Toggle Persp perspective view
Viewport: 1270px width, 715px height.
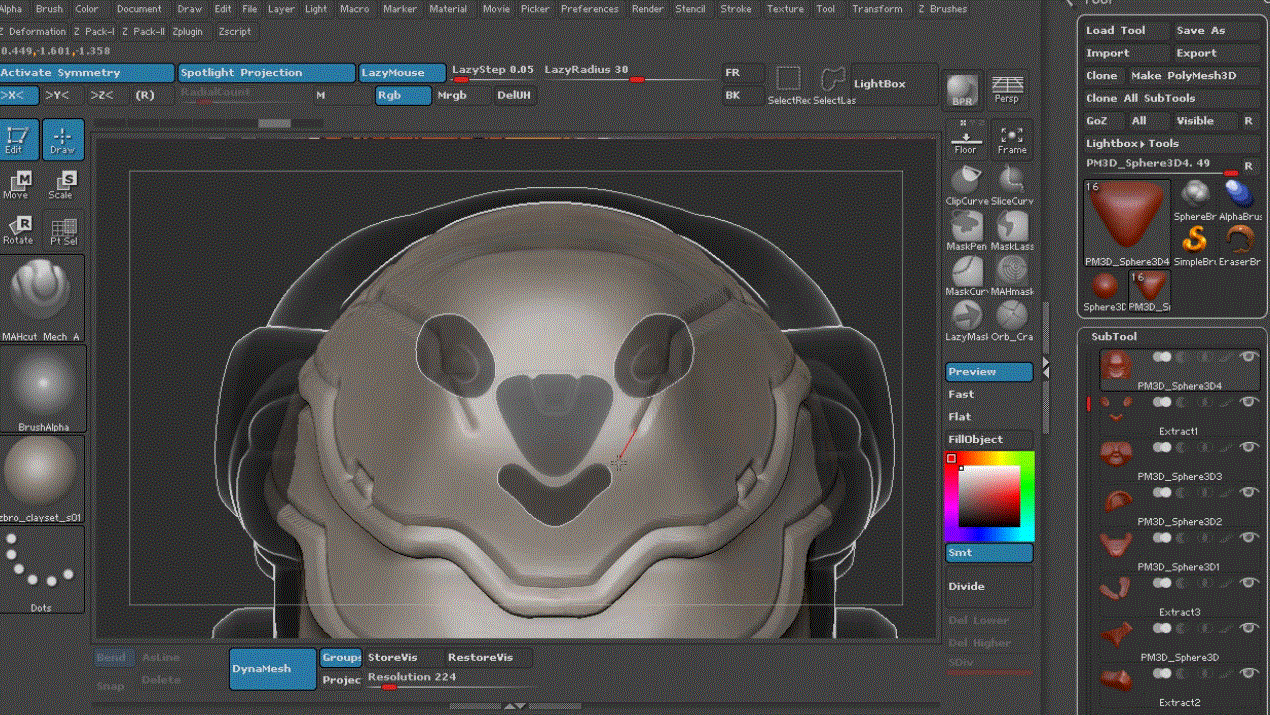point(1007,90)
